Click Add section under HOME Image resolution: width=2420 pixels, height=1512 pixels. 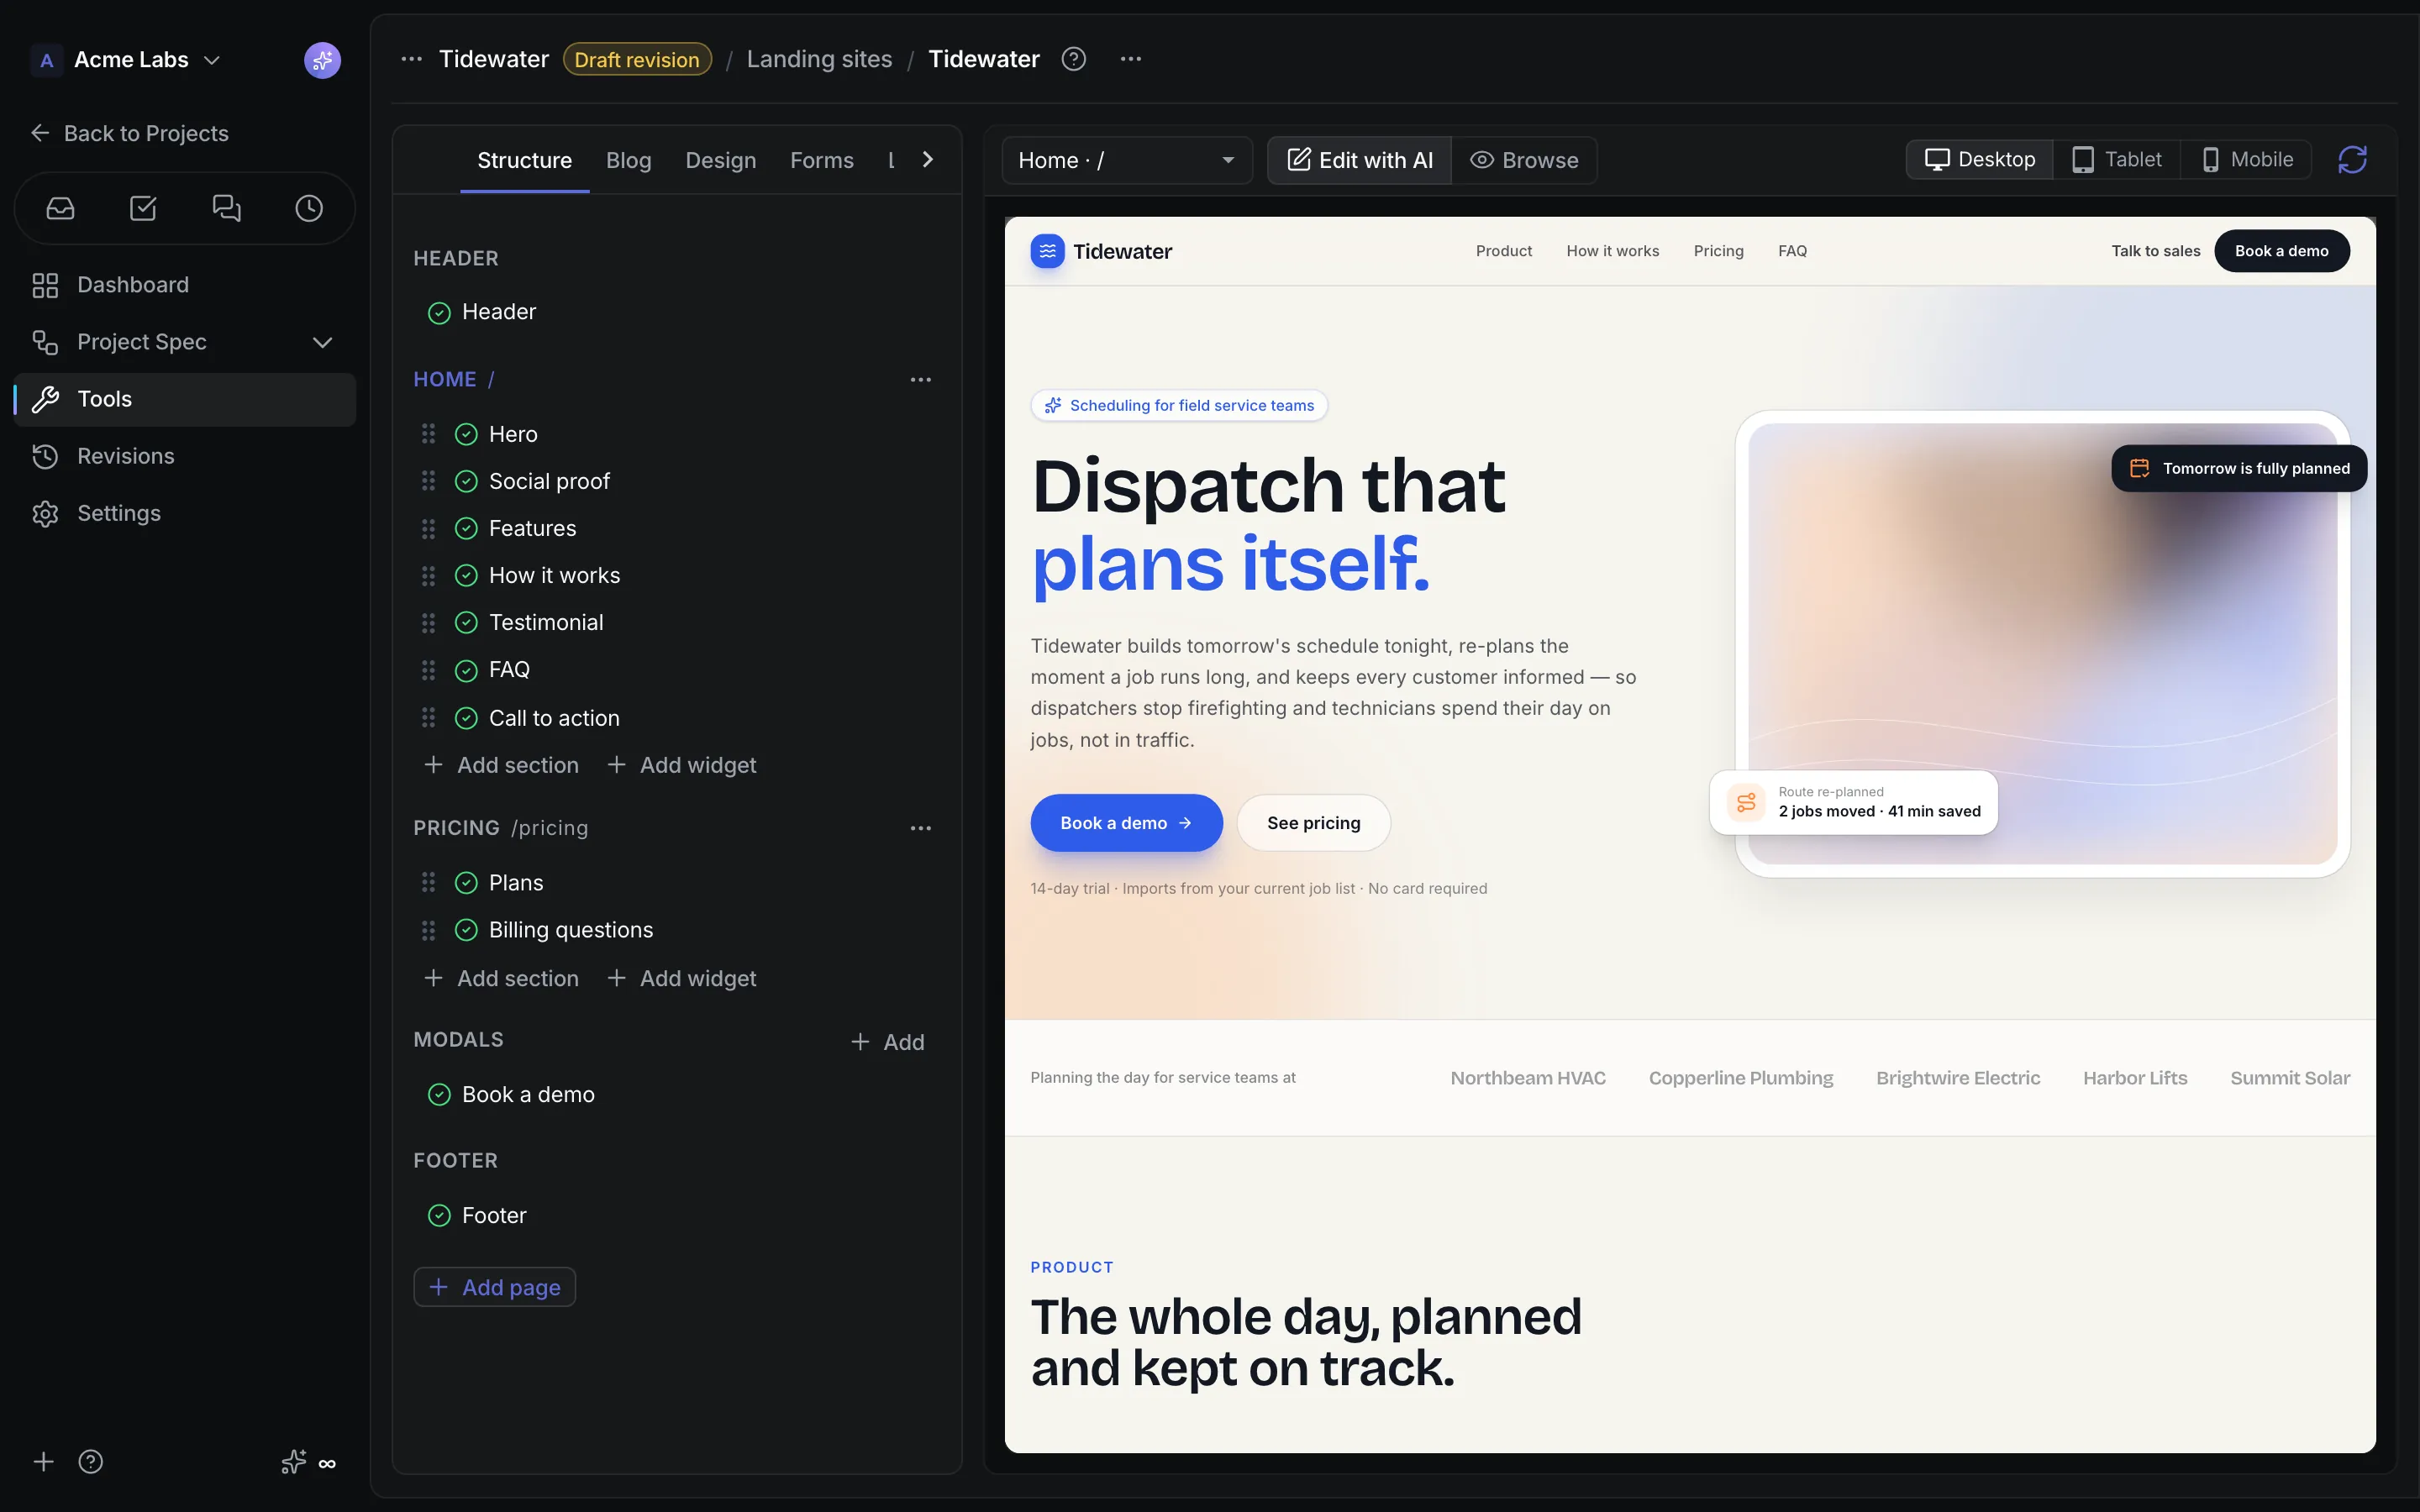pyautogui.click(x=501, y=765)
